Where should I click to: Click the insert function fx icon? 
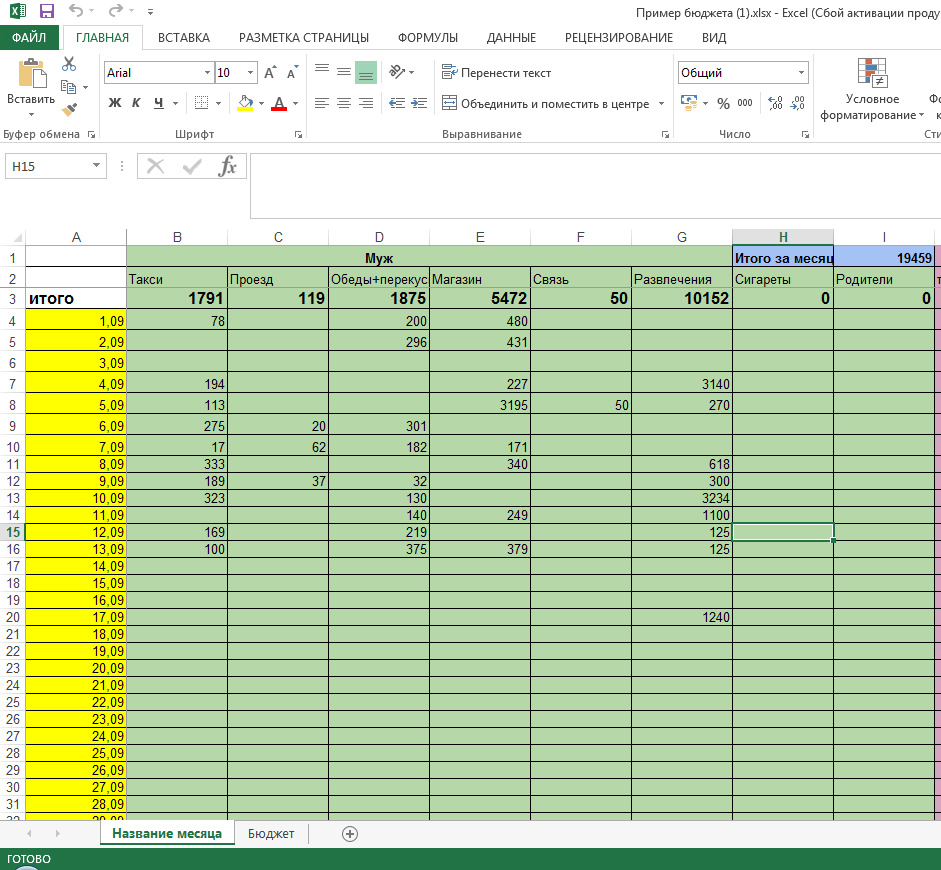click(x=227, y=166)
